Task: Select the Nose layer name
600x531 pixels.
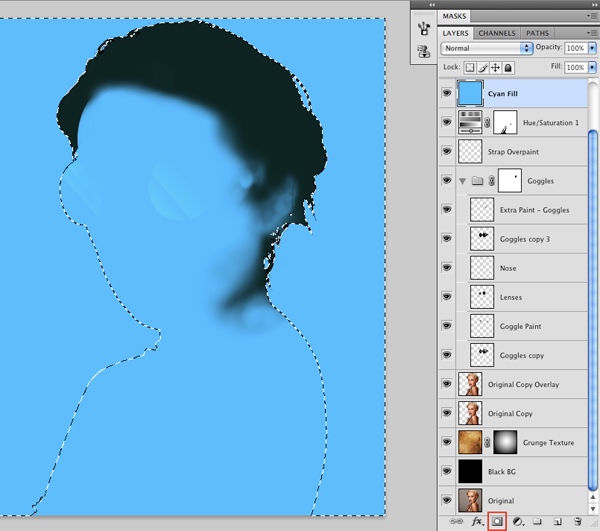Action: [x=508, y=268]
